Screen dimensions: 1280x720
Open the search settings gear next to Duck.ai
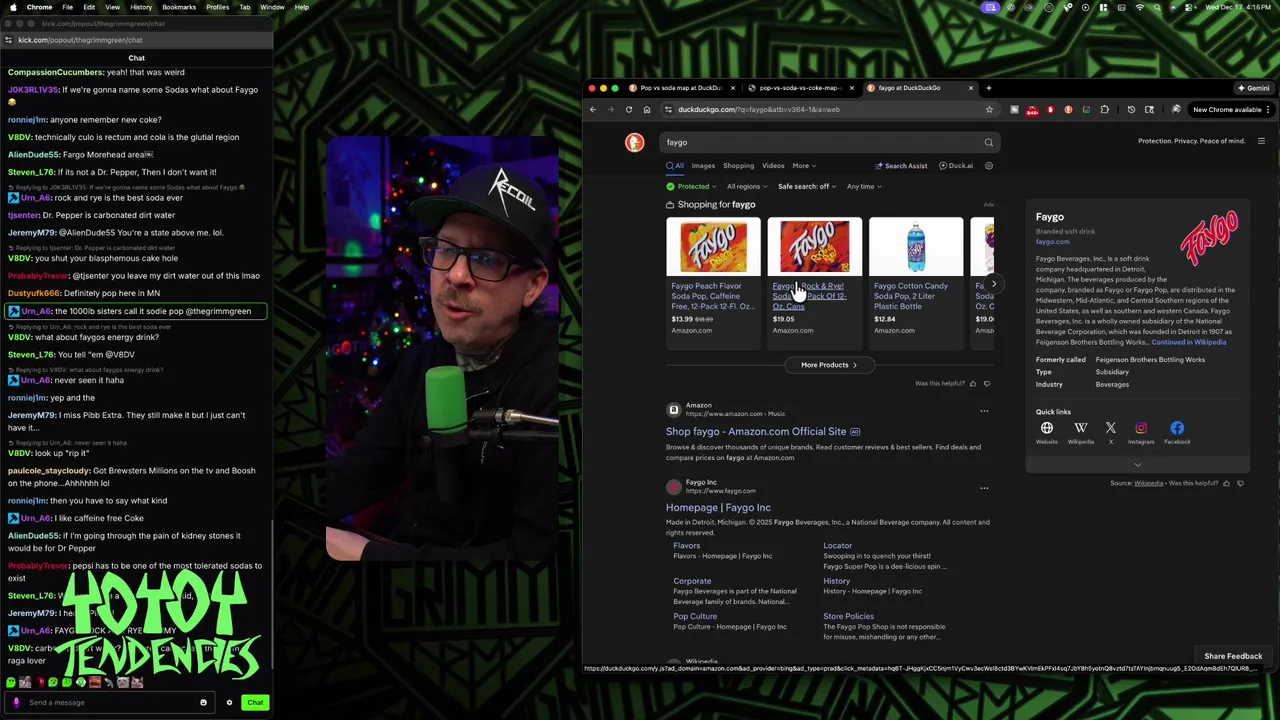coord(989,166)
